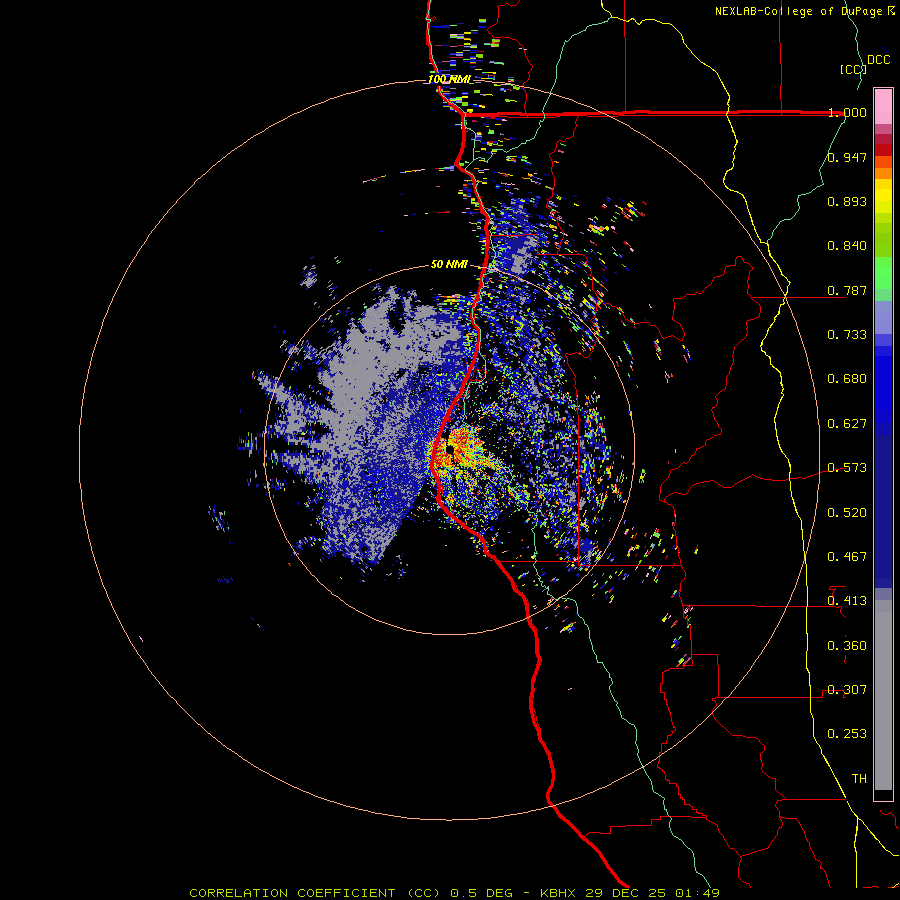This screenshot has height=900, width=900.
Task: Pick the bright green swatch in color bar
Action: point(883,273)
